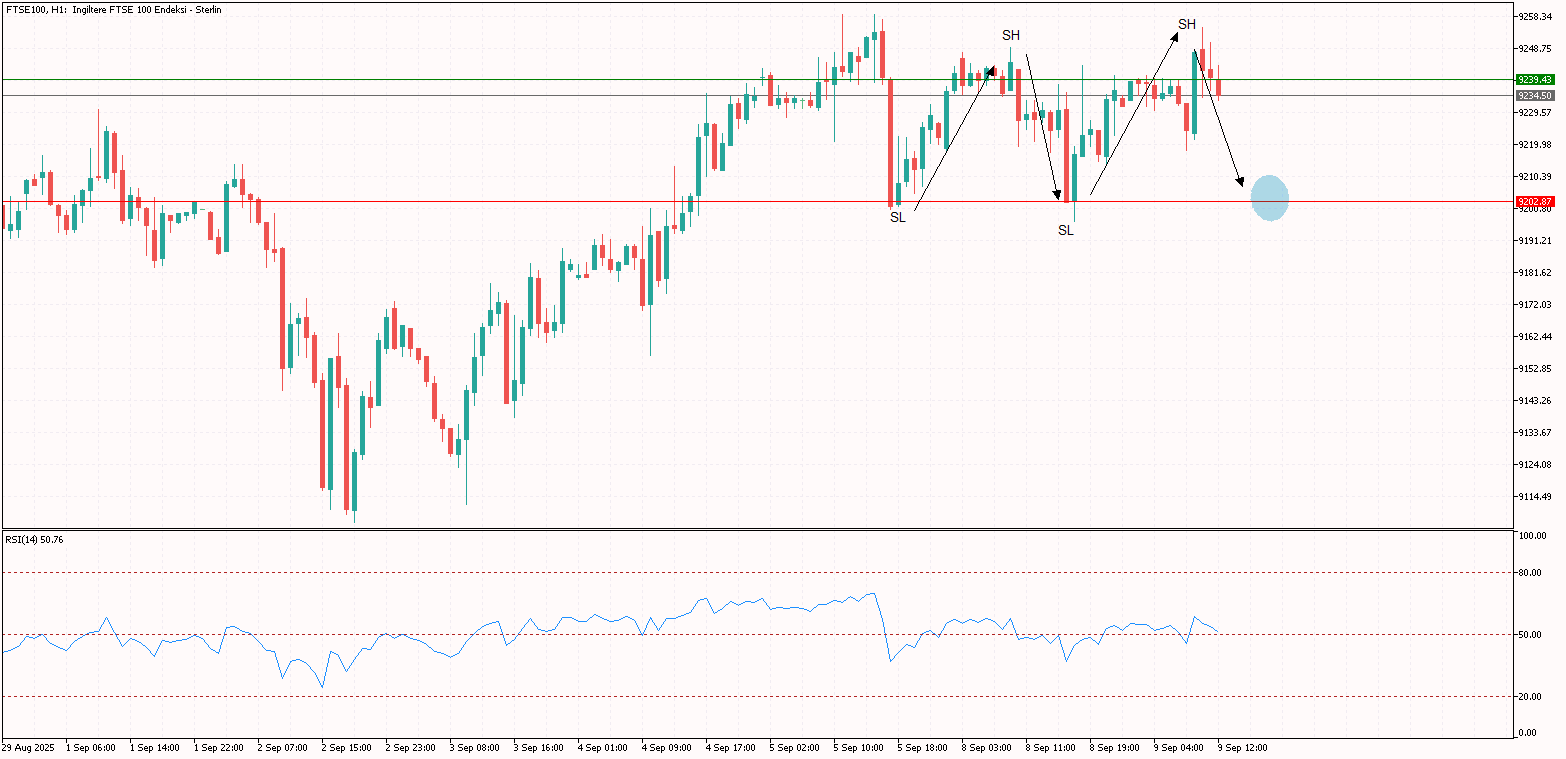Click the 4 Sep 17:00 time label
The width and height of the screenshot is (1566, 759).
(730, 747)
